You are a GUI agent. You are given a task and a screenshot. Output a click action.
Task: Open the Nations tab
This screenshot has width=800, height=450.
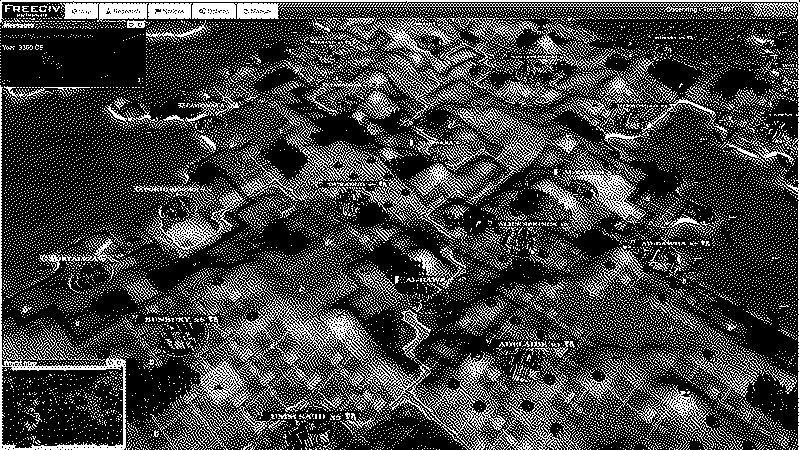pos(170,10)
